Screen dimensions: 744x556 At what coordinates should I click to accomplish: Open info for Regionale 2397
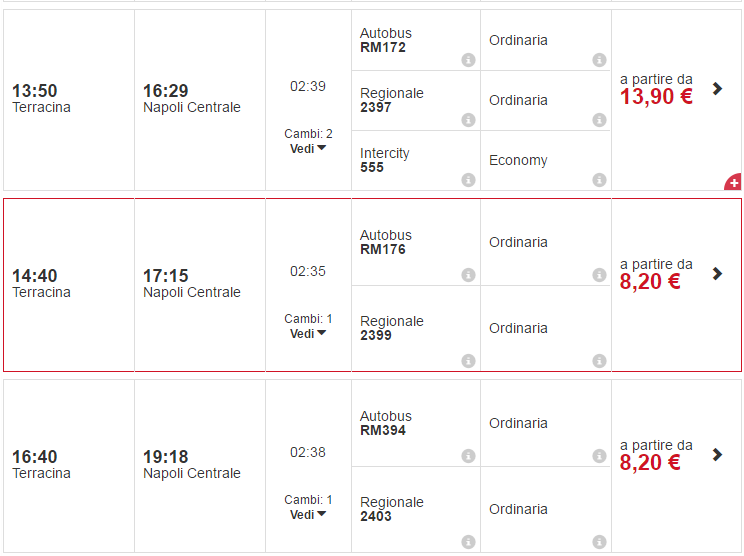pos(468,120)
